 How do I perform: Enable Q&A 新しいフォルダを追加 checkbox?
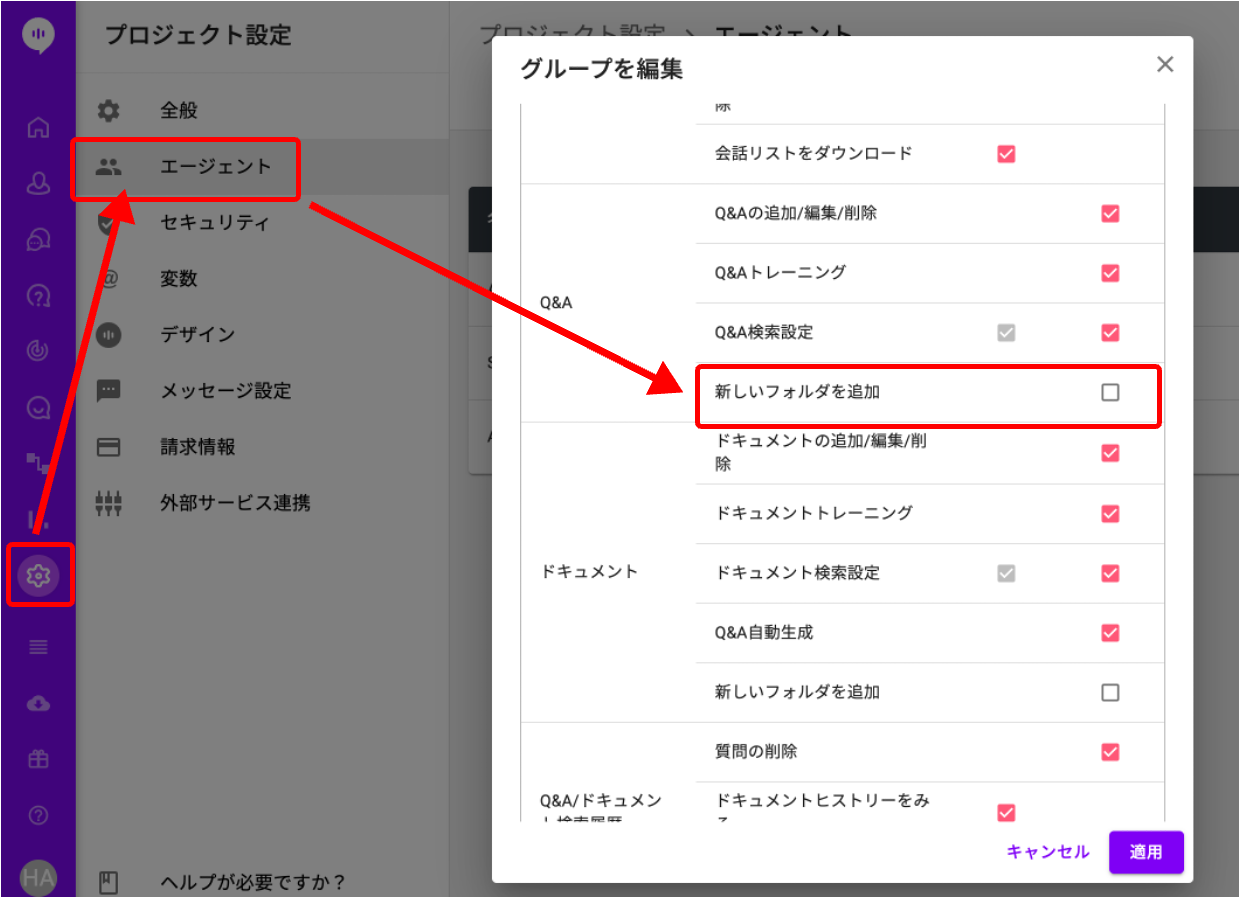(1110, 393)
